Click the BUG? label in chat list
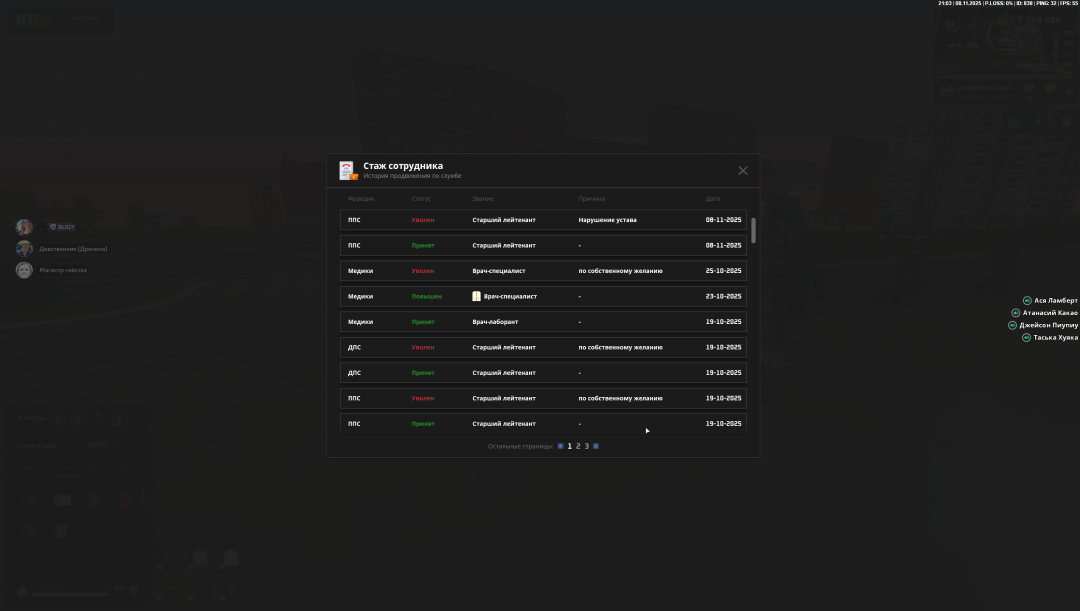Screen dimensions: 1080x611 point(63,227)
